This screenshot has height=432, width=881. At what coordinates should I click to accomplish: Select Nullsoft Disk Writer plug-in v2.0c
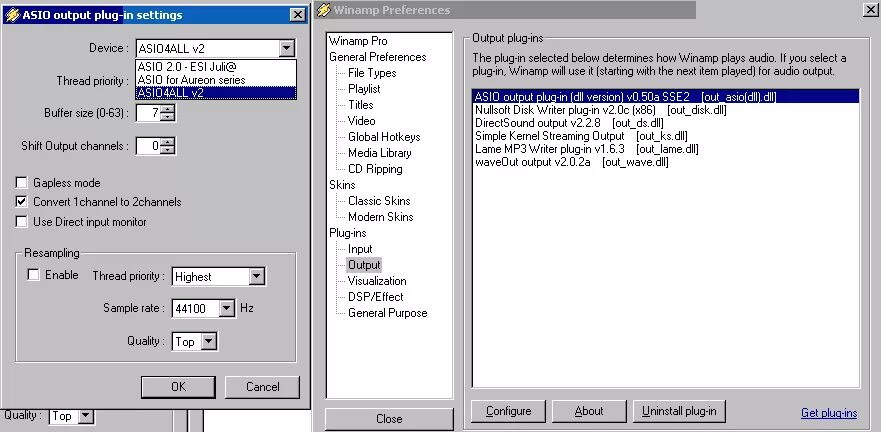[666, 110]
